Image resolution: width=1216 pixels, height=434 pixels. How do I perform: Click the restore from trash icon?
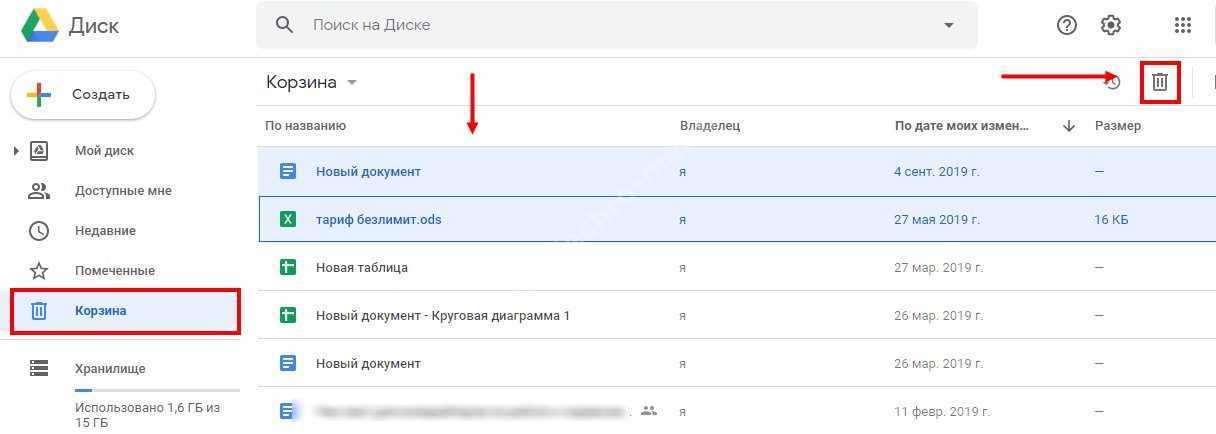click(x=1112, y=82)
